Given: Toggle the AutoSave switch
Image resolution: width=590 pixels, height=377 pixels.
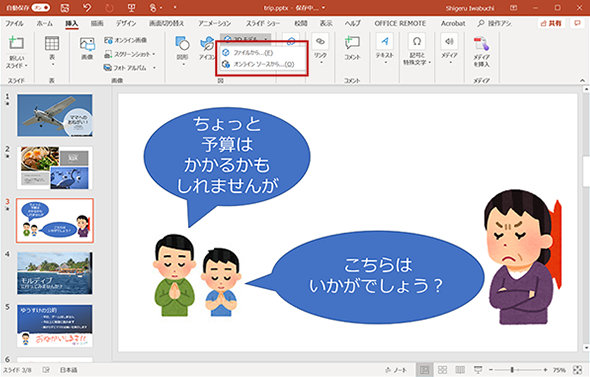Looking at the screenshot, I should pyautogui.click(x=40, y=8).
